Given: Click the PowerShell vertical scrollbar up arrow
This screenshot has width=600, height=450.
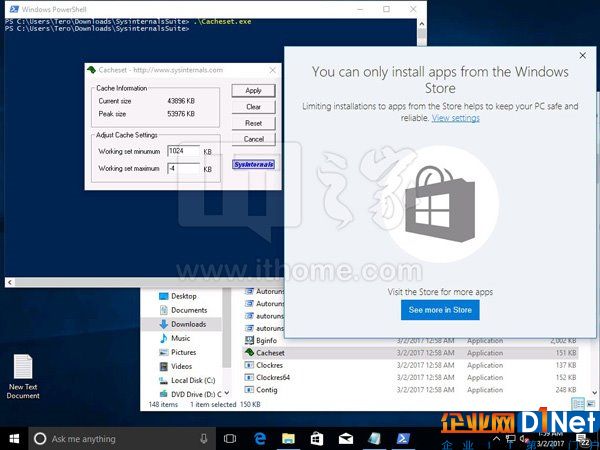Looking at the screenshot, I should [x=421, y=24].
